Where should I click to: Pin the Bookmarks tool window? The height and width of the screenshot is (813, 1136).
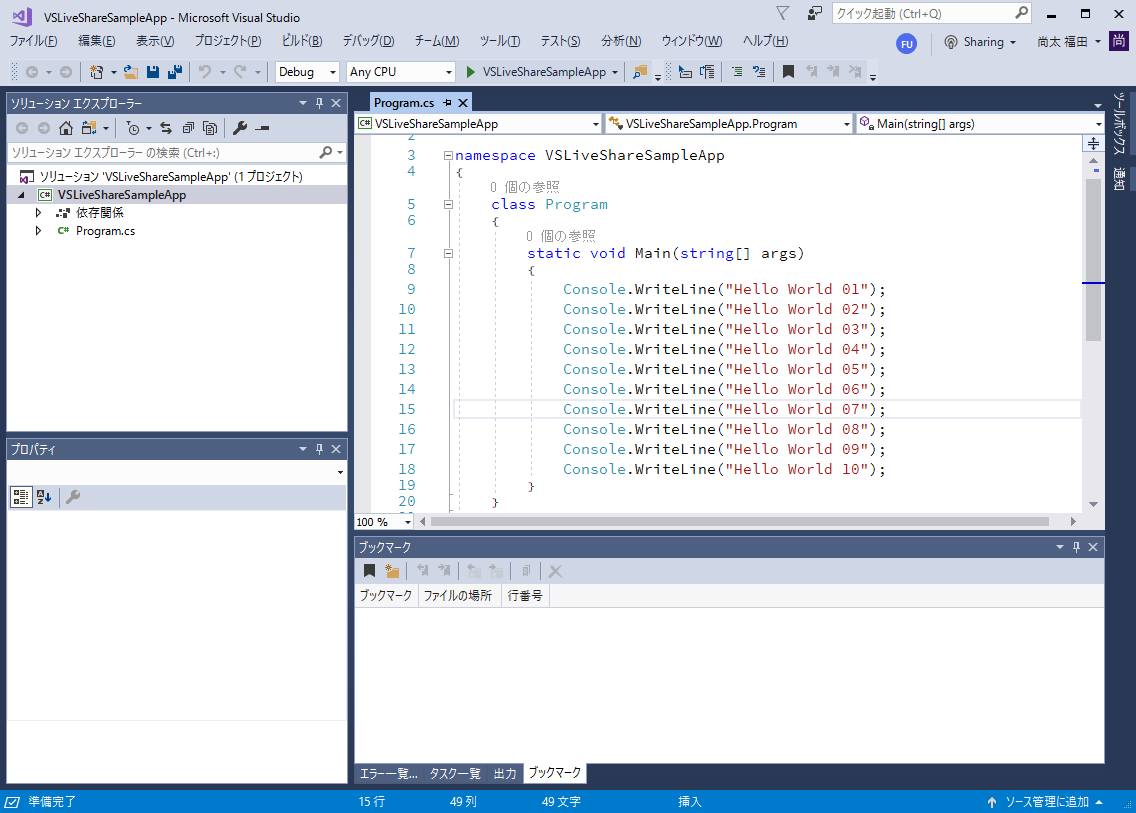pos(1075,546)
